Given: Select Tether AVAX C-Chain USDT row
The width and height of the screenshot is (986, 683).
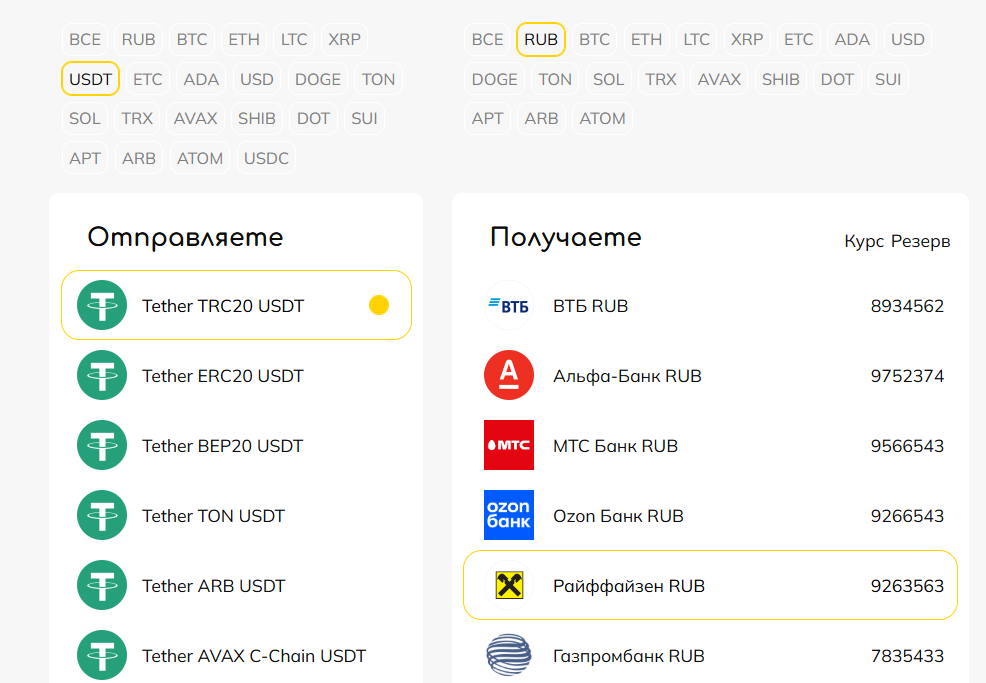Looking at the screenshot, I should (x=254, y=656).
